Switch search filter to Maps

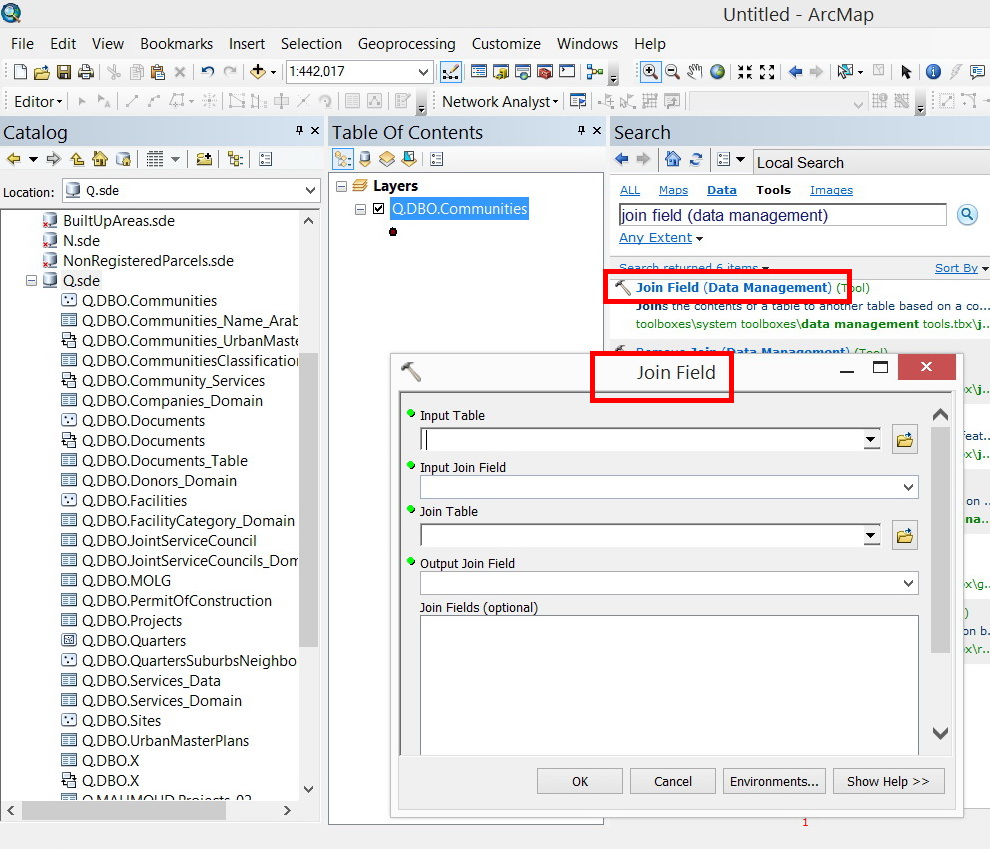pyautogui.click(x=673, y=190)
